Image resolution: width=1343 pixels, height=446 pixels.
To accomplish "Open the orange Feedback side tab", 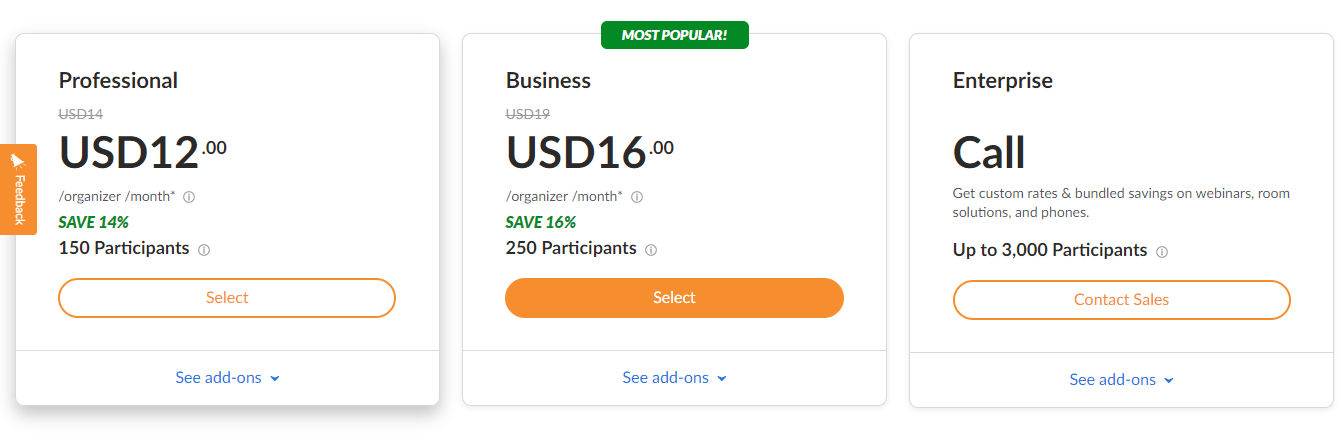I will [18, 189].
